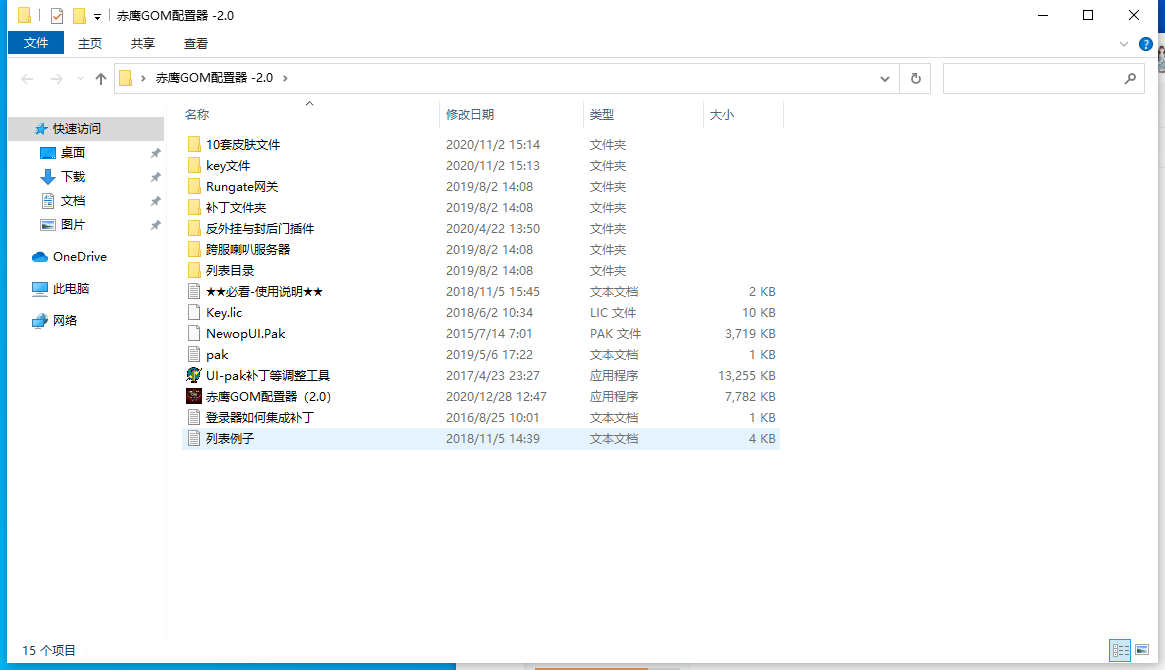Click the date 2020/12/28 12:47
The image size is (1165, 670).
point(496,397)
